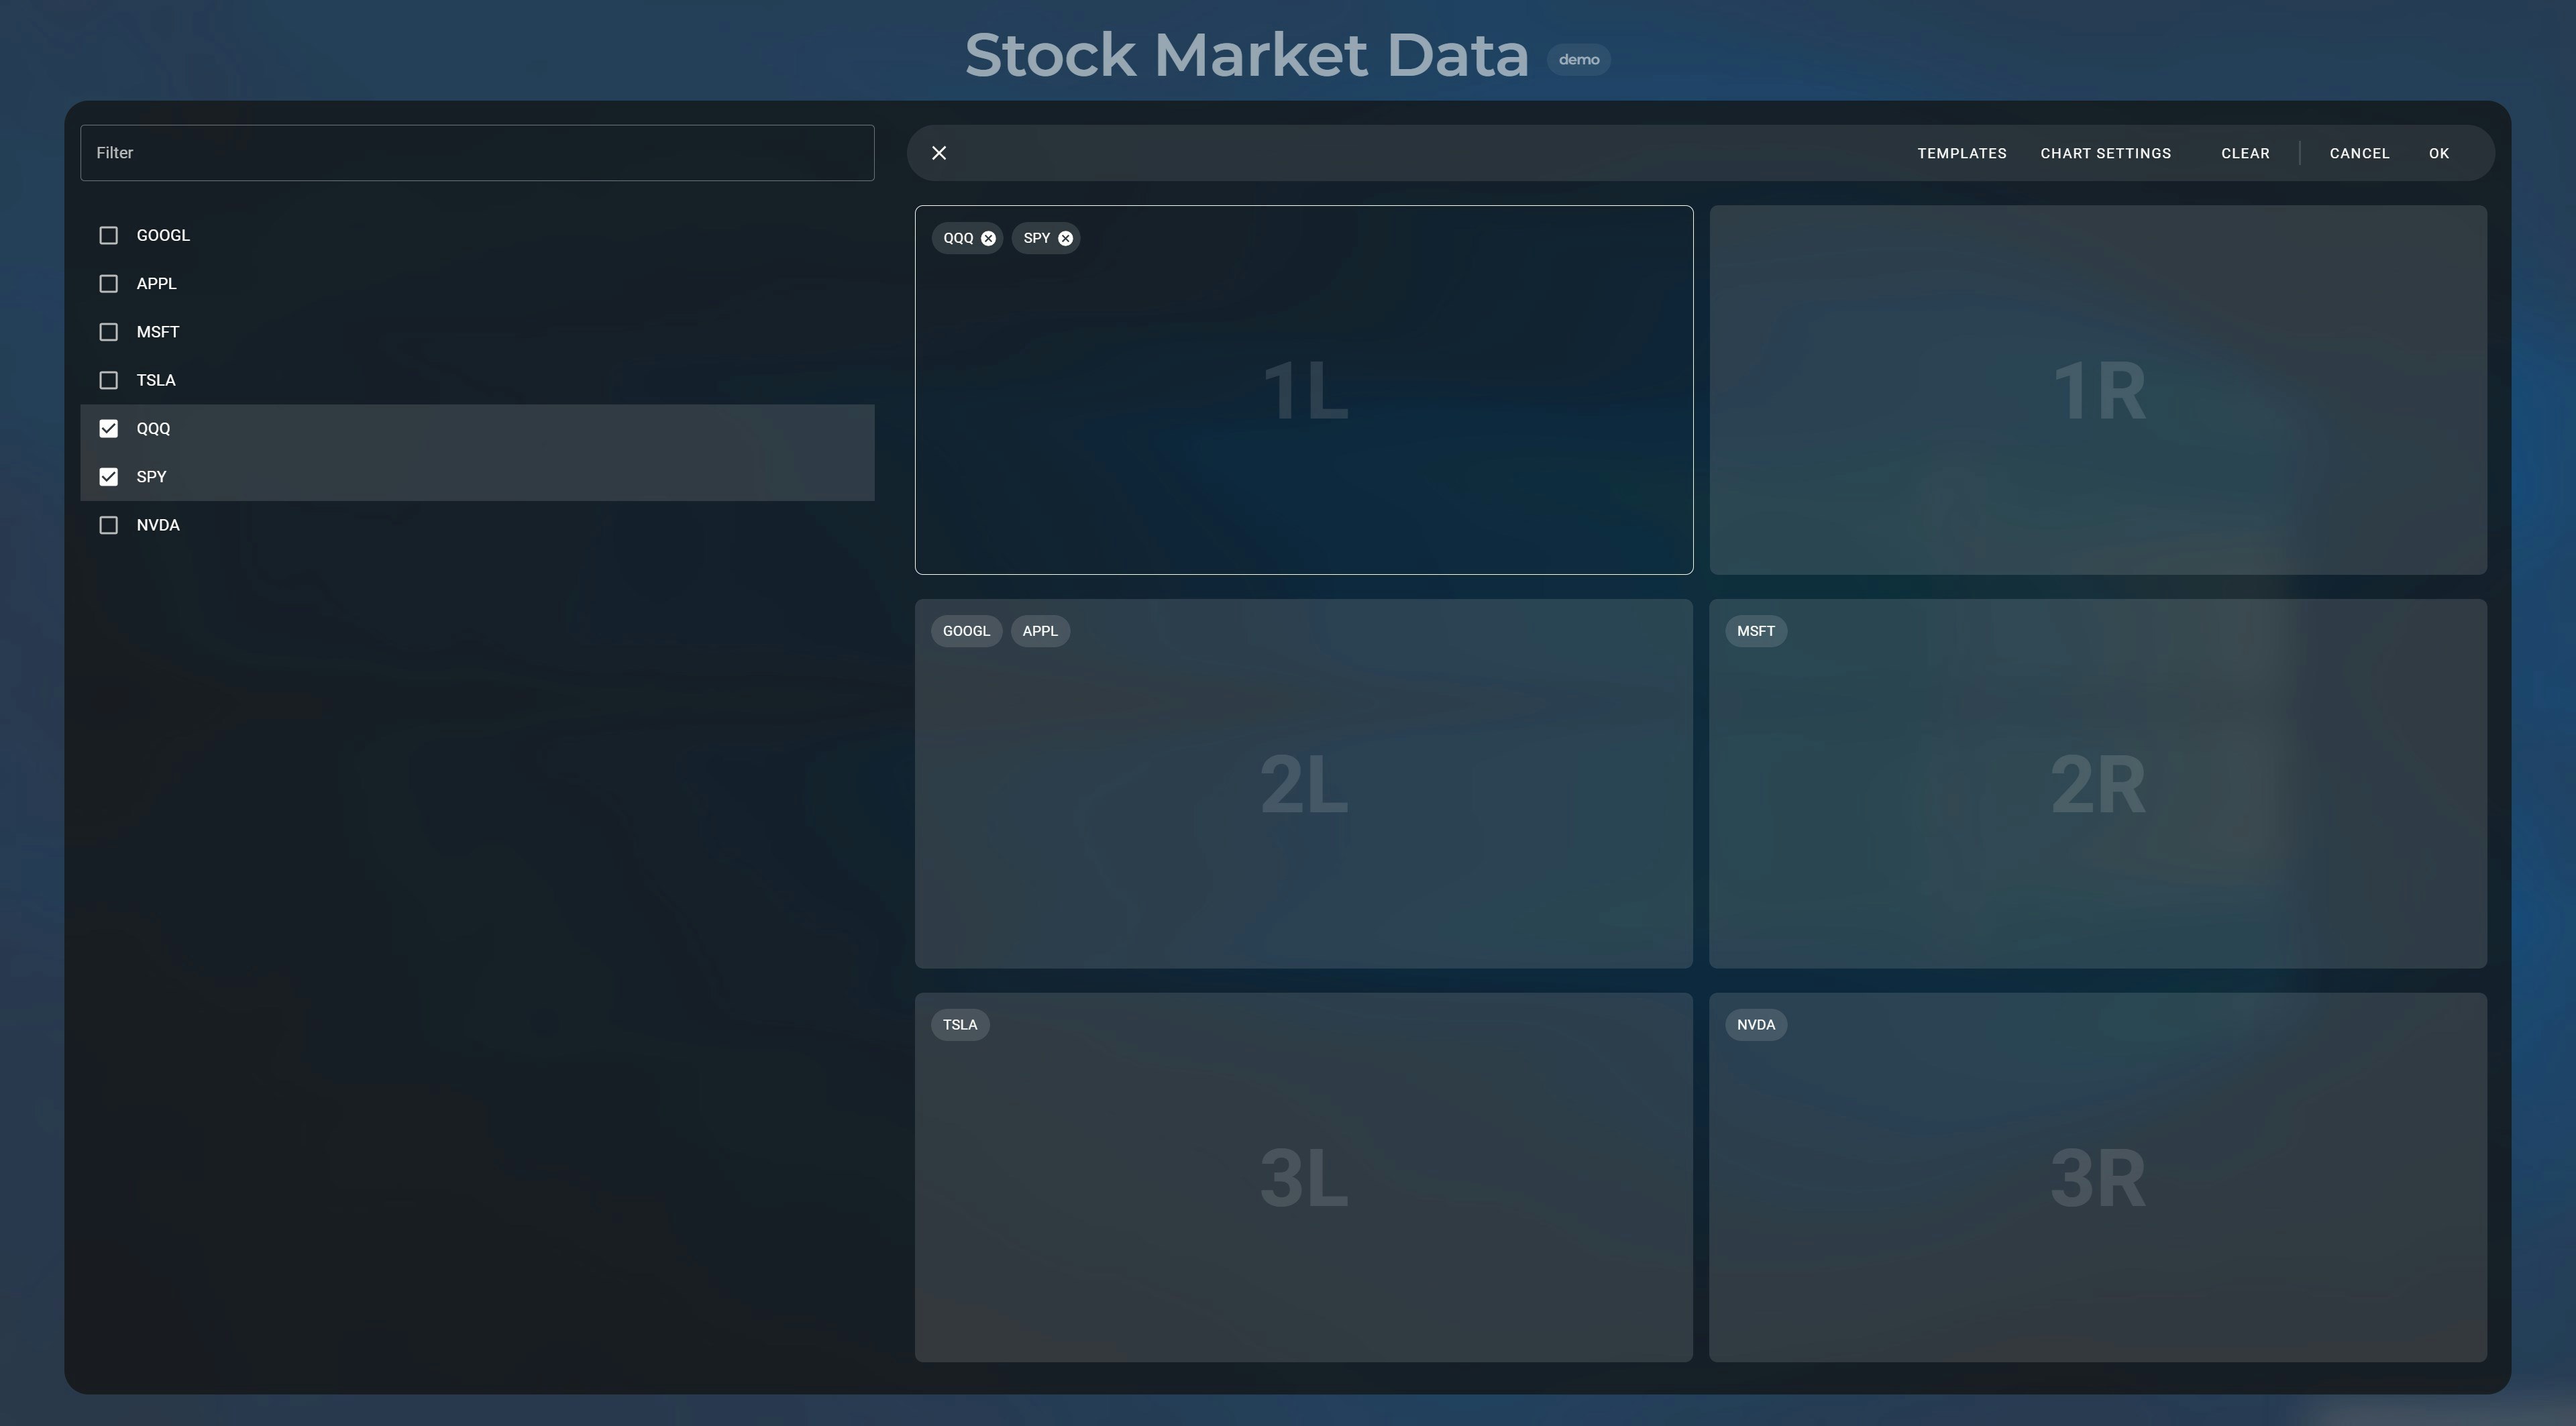Click the MSFT chip in pane 2R
This screenshot has width=2576, height=1426.
(1756, 631)
